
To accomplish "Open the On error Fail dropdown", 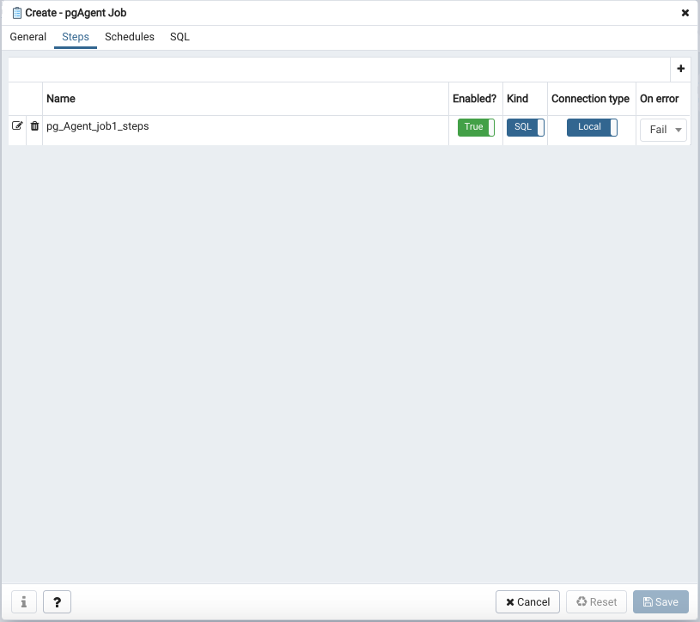I will click(664, 130).
